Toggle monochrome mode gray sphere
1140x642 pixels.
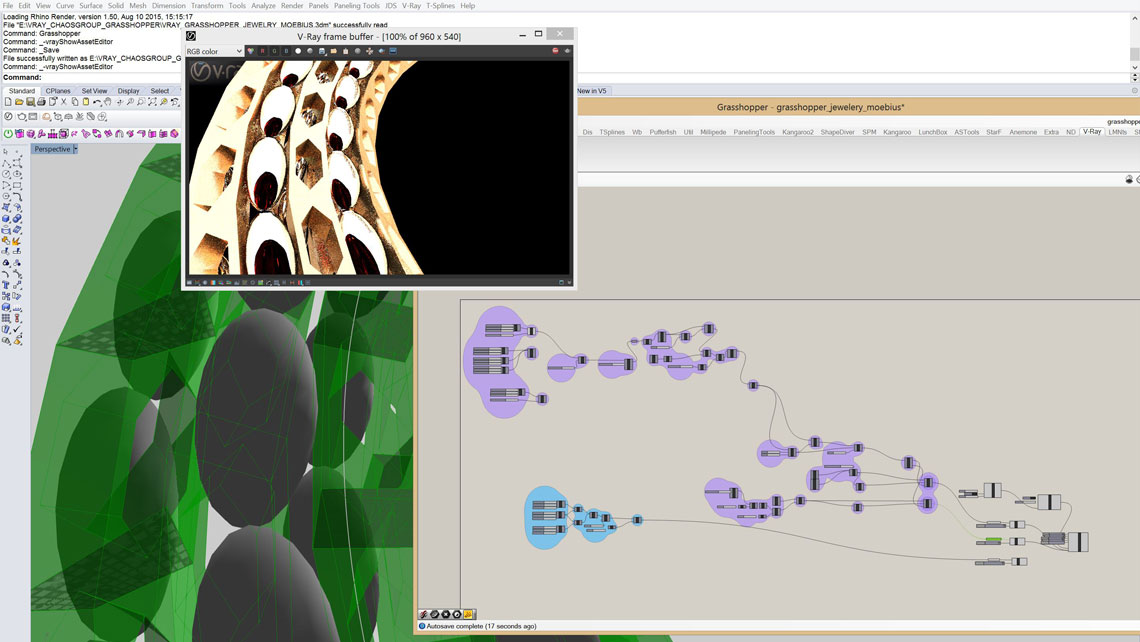(x=310, y=51)
